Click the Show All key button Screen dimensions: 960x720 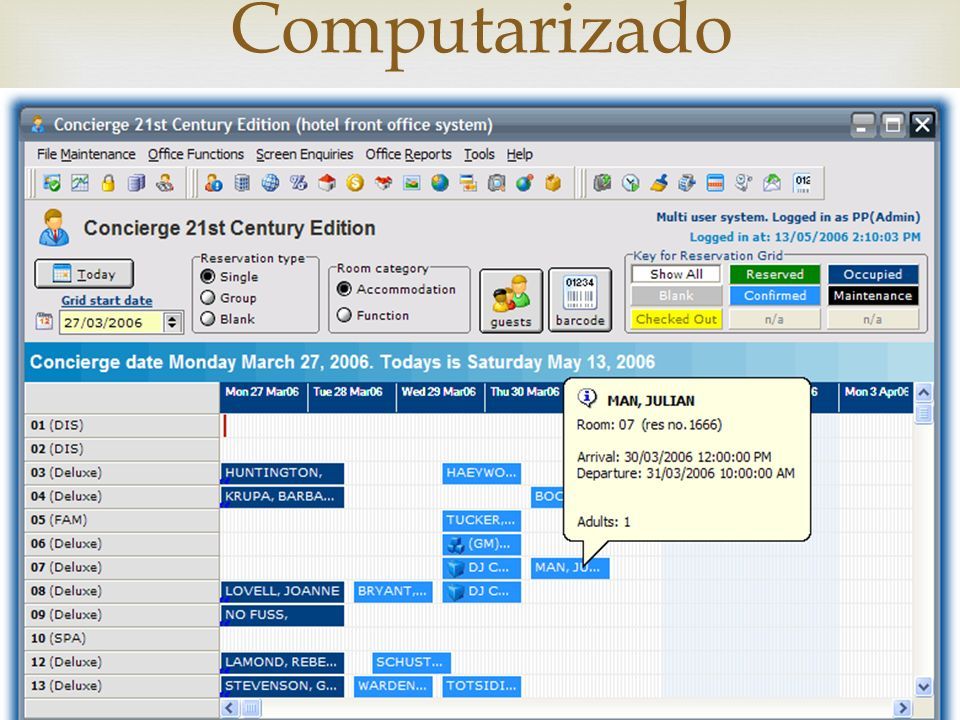click(x=676, y=274)
